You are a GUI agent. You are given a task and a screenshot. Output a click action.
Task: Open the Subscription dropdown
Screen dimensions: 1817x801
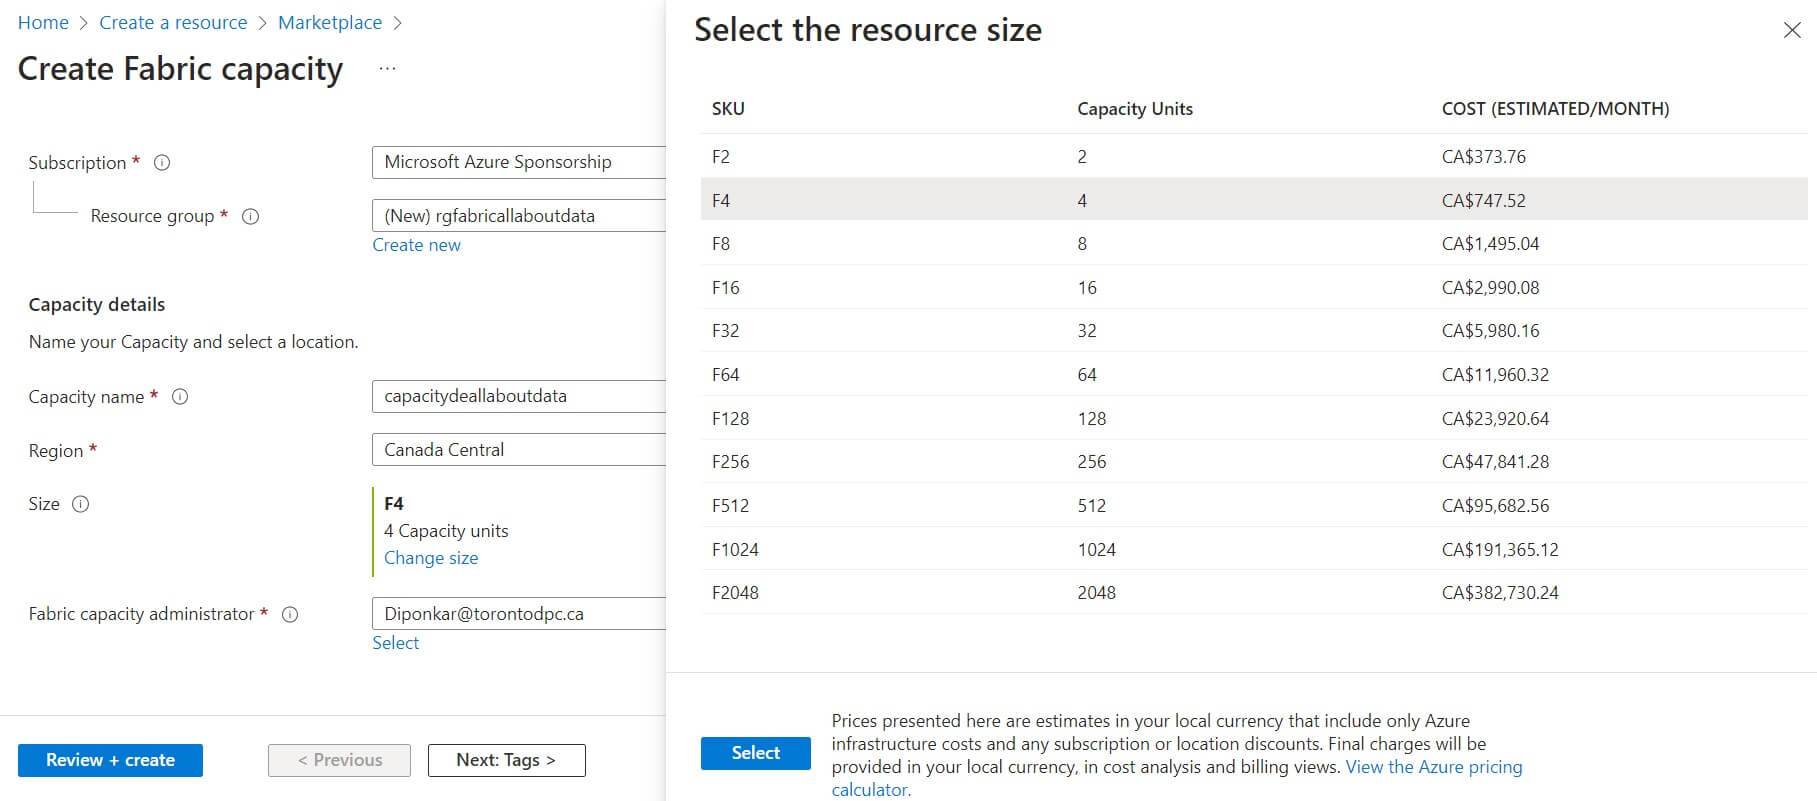[x=518, y=162]
